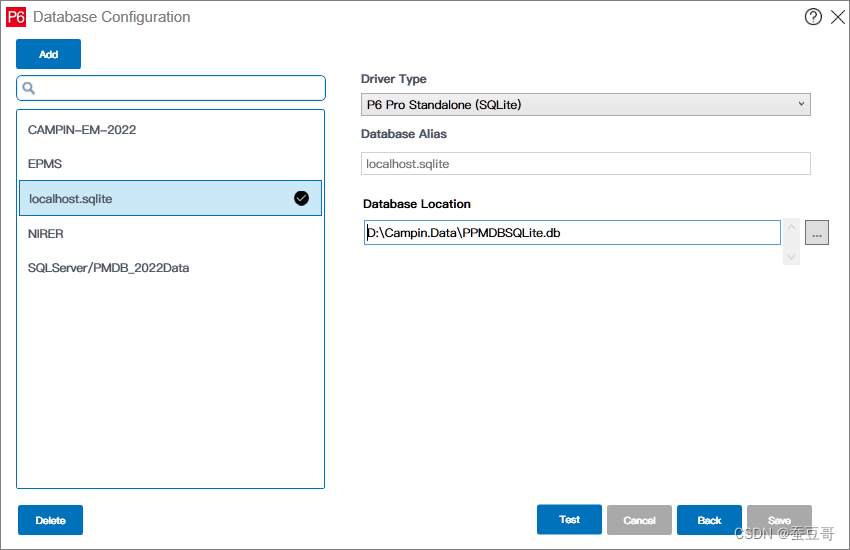The image size is (850, 550).
Task: Select EPMS in the database list
Action: point(170,164)
